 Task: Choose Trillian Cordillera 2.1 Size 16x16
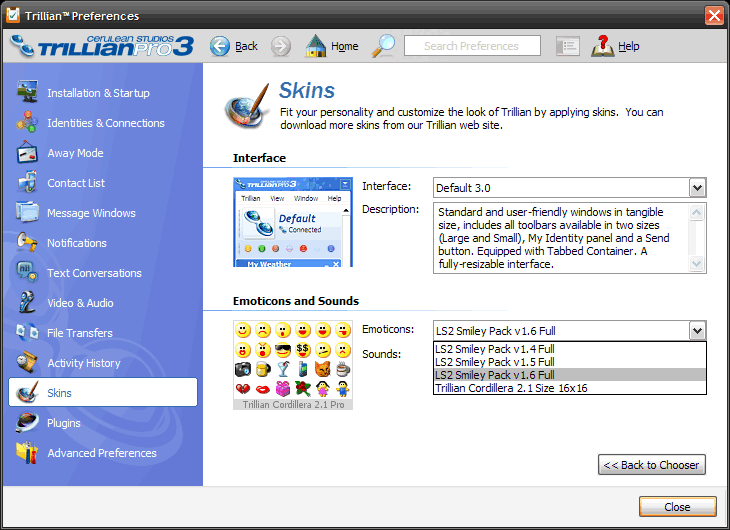570,388
